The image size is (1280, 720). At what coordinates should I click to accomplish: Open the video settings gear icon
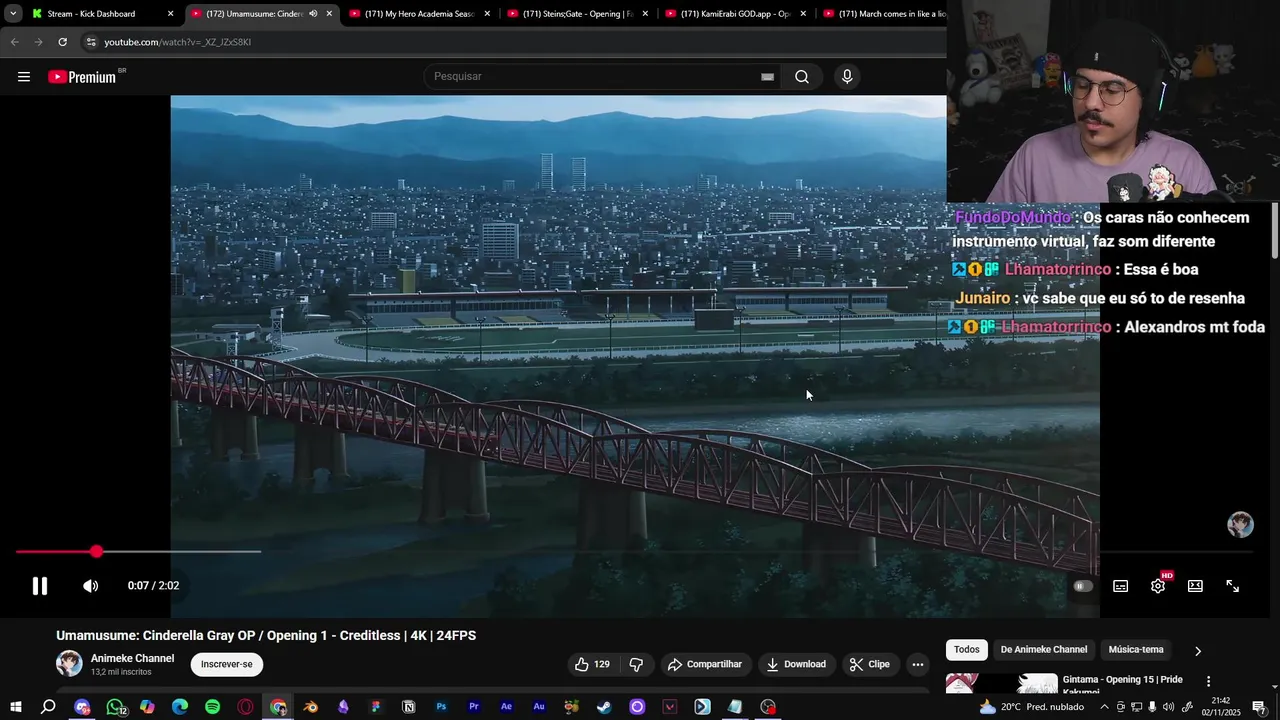point(1158,586)
